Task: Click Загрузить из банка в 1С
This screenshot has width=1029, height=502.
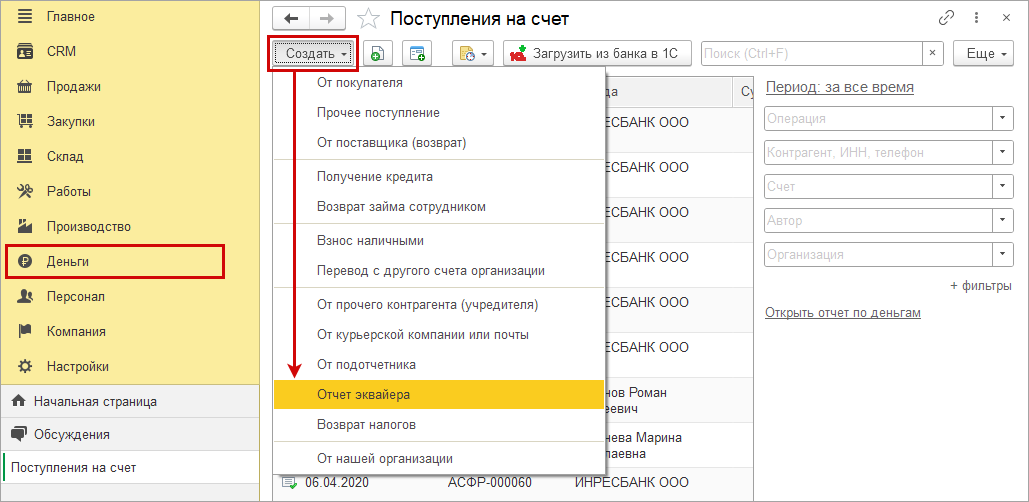Action: (x=598, y=54)
